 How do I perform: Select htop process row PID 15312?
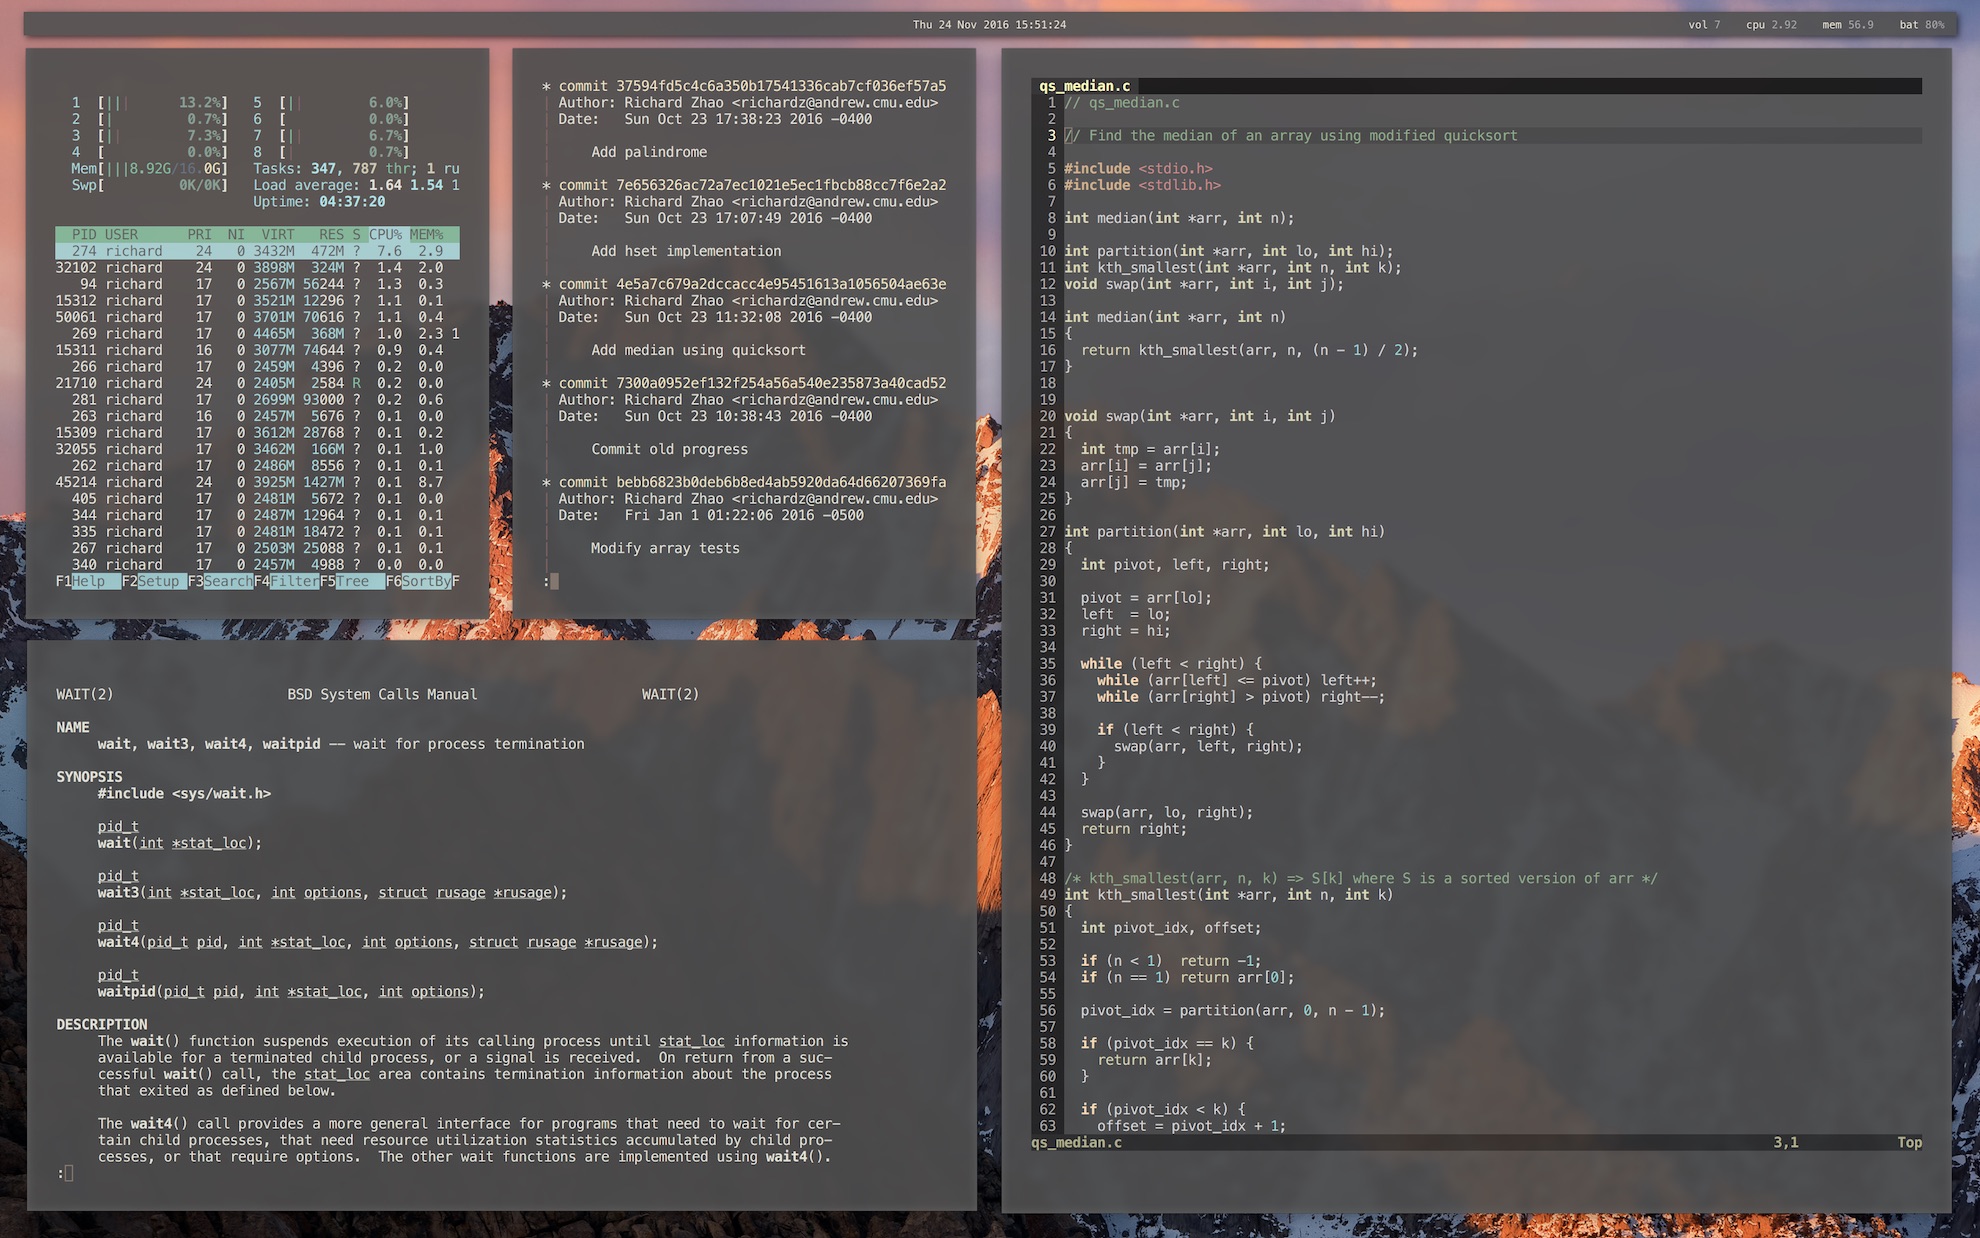[x=257, y=300]
